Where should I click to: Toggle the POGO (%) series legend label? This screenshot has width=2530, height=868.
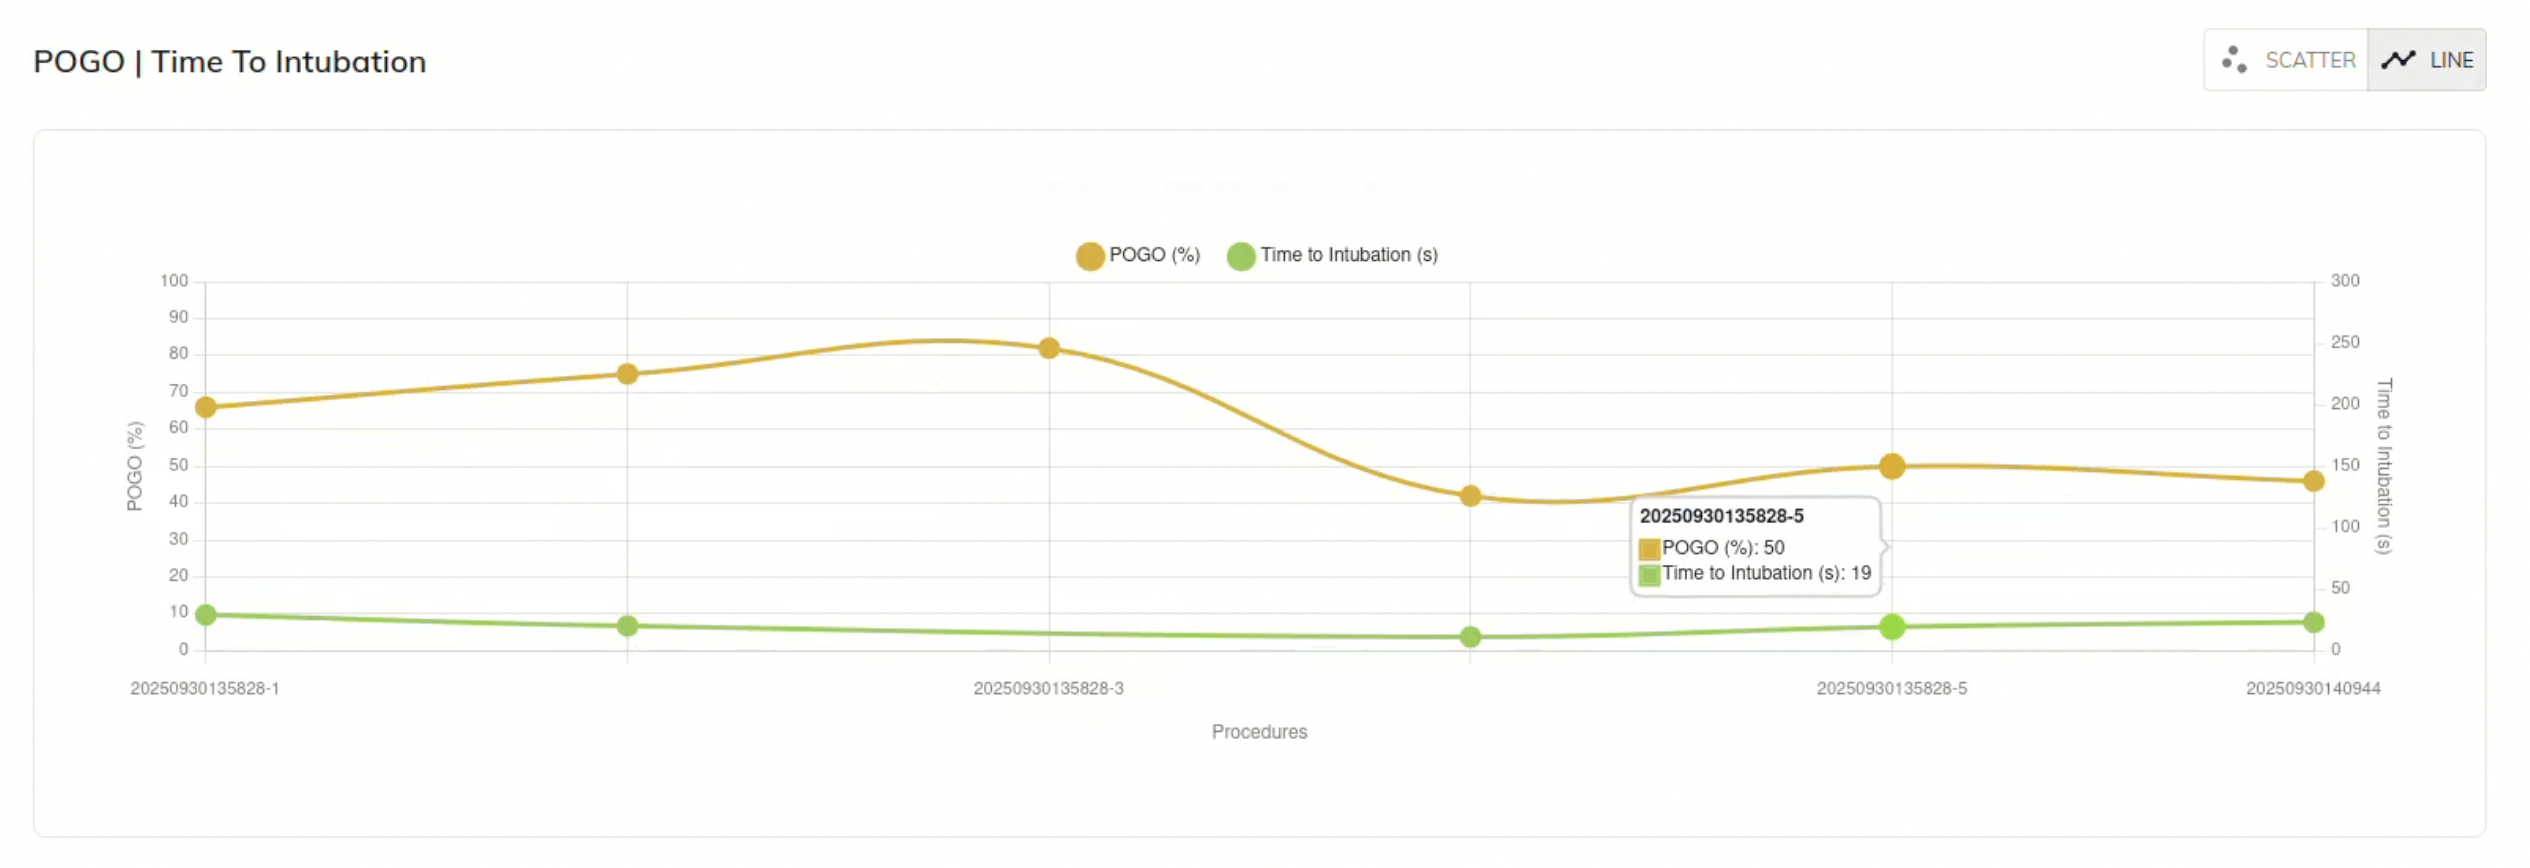click(x=1154, y=255)
